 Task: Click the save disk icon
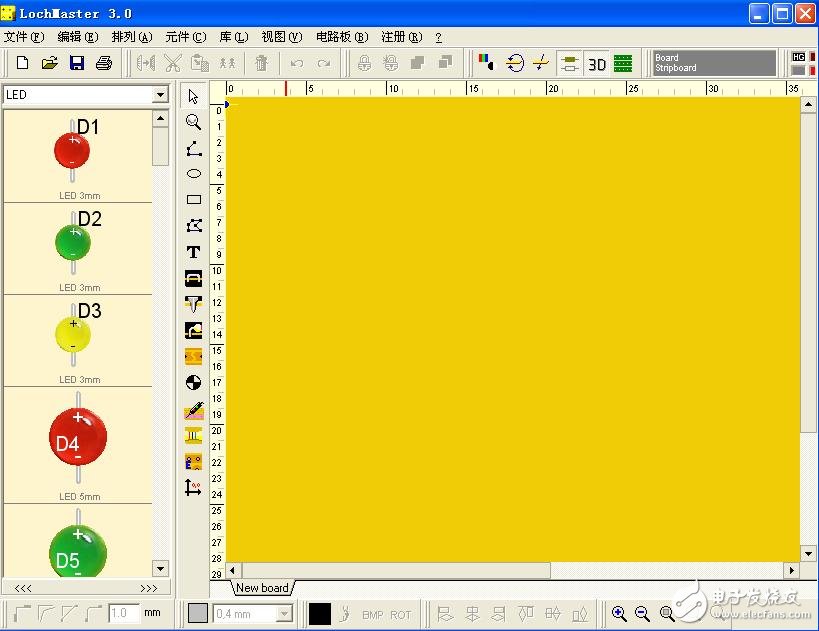point(76,63)
